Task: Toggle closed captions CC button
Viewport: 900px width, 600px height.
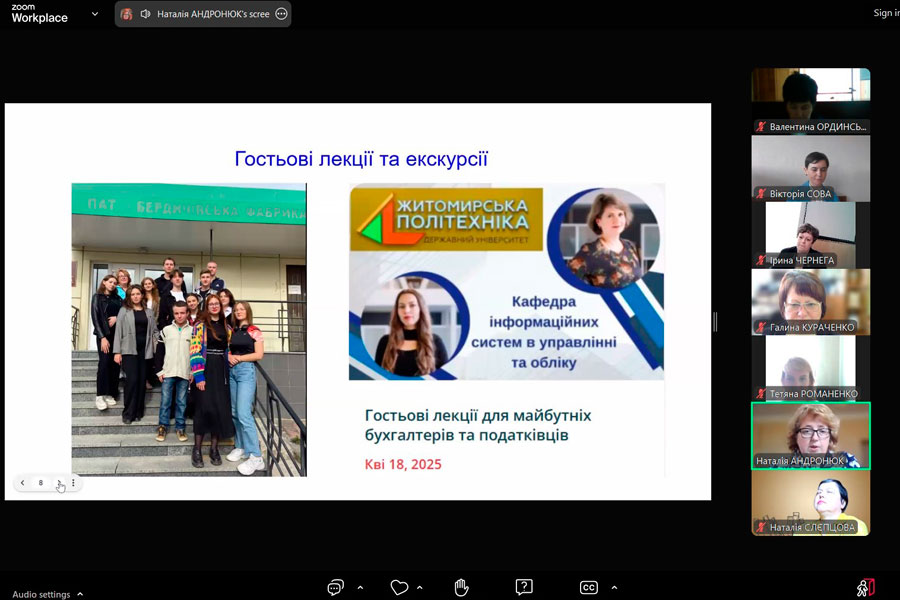Action: coord(589,587)
